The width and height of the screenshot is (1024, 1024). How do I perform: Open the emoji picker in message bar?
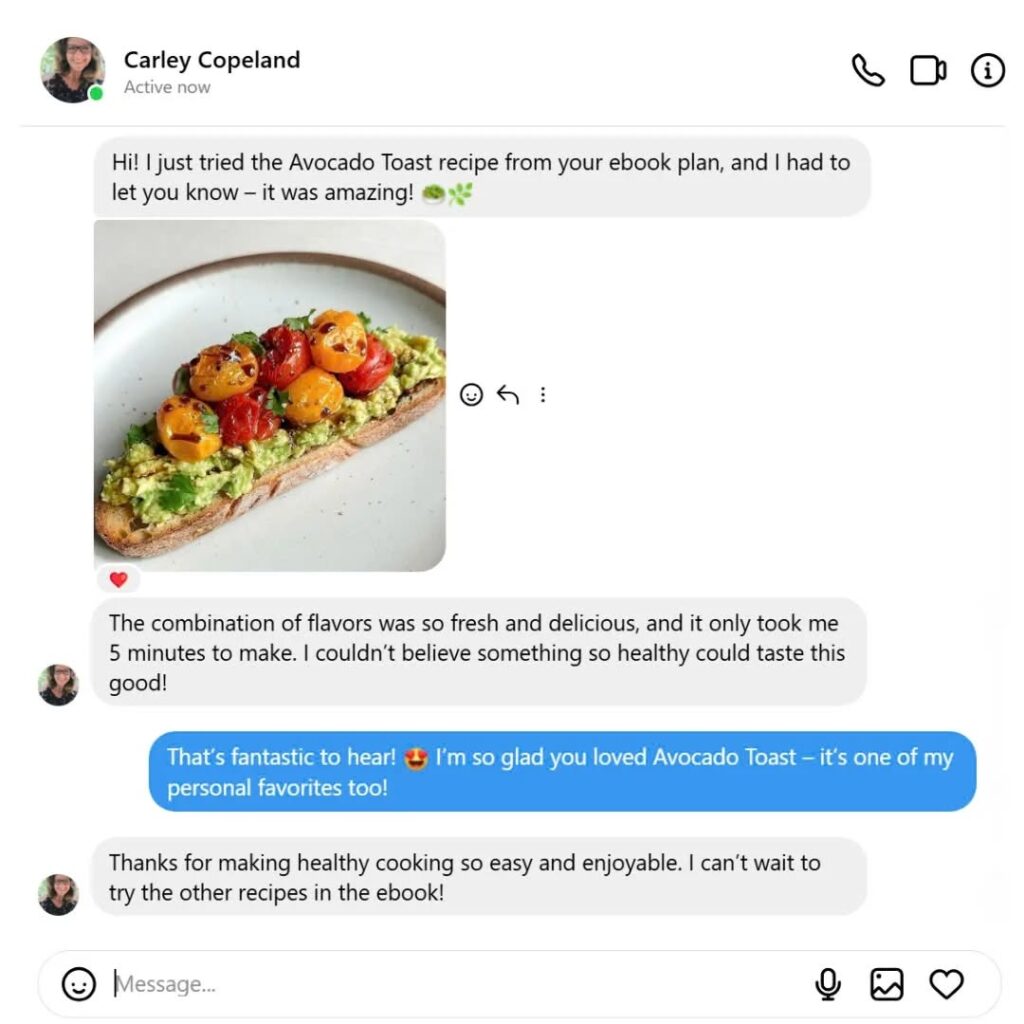click(78, 984)
